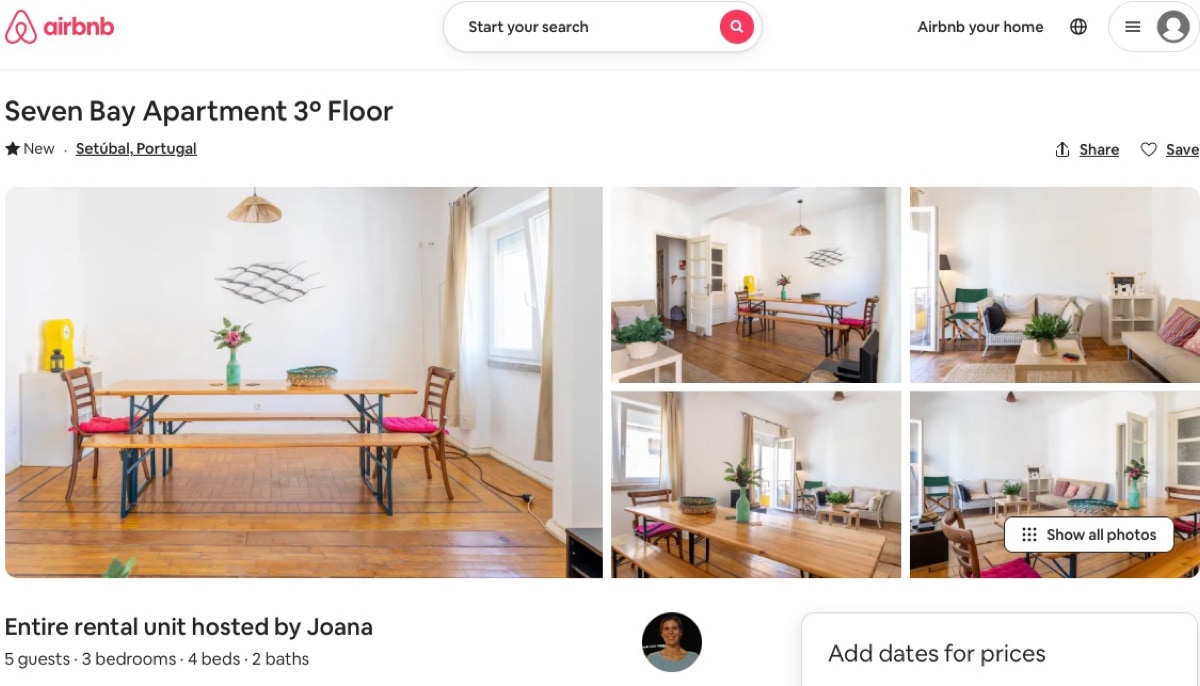Open the top middle dining room photo
Screen dimensions: 1200x686
point(756,285)
